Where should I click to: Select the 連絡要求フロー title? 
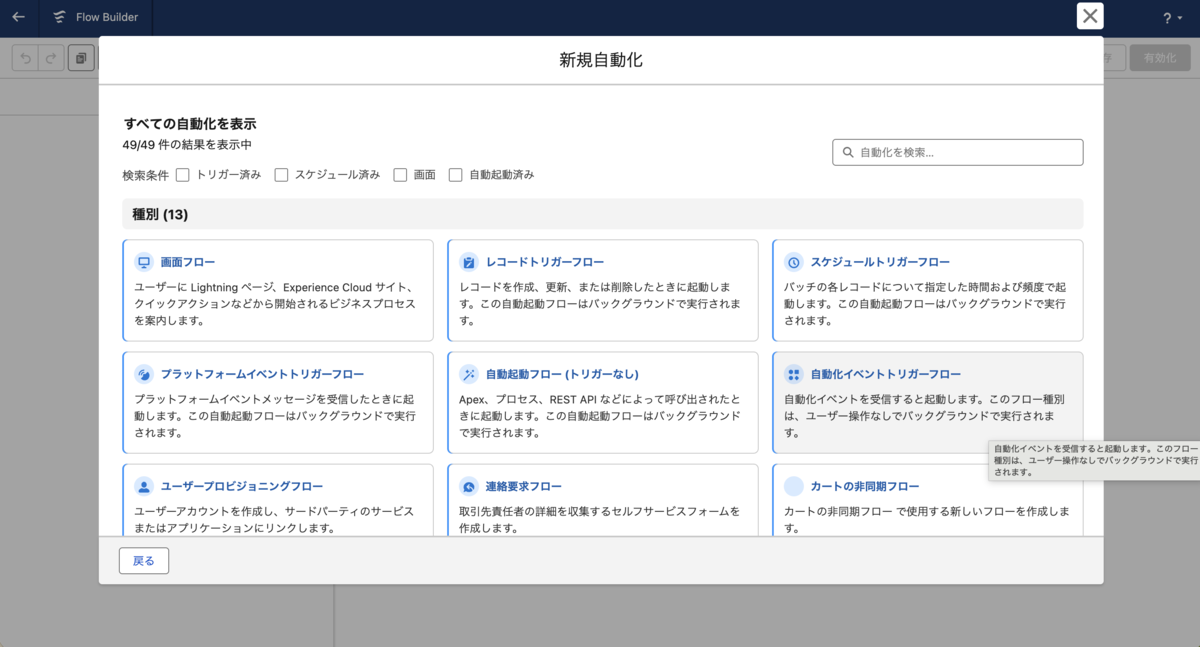point(524,486)
